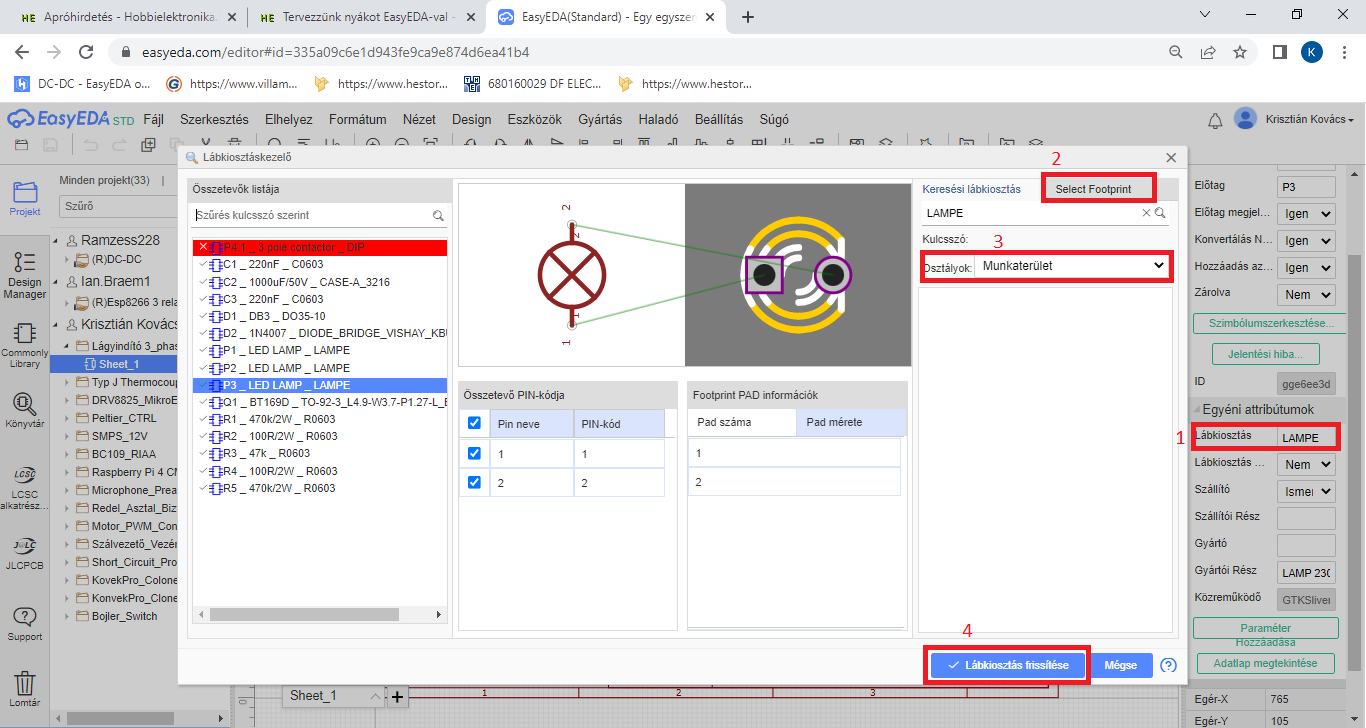The height and width of the screenshot is (728, 1366).
Task: Switch to the Keresési lábkiosztás tab
Action: [x=971, y=189]
